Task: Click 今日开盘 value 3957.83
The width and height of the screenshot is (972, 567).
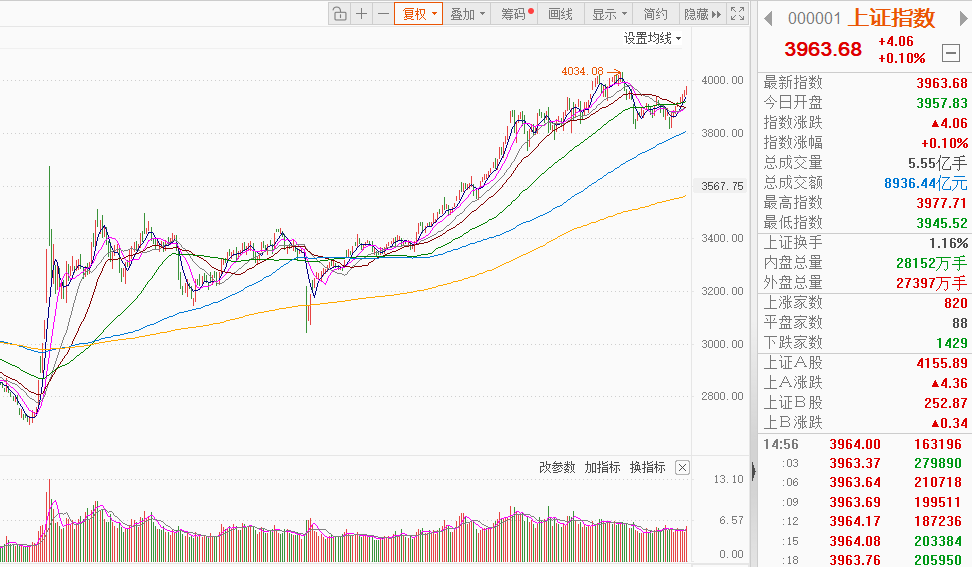Action: click(x=942, y=103)
